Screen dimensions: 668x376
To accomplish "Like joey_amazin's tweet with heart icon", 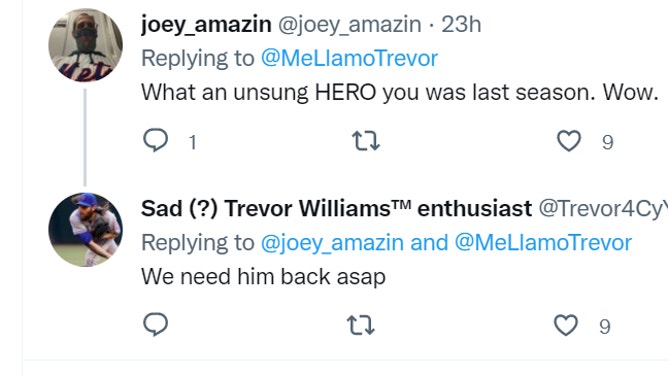I will click(569, 141).
